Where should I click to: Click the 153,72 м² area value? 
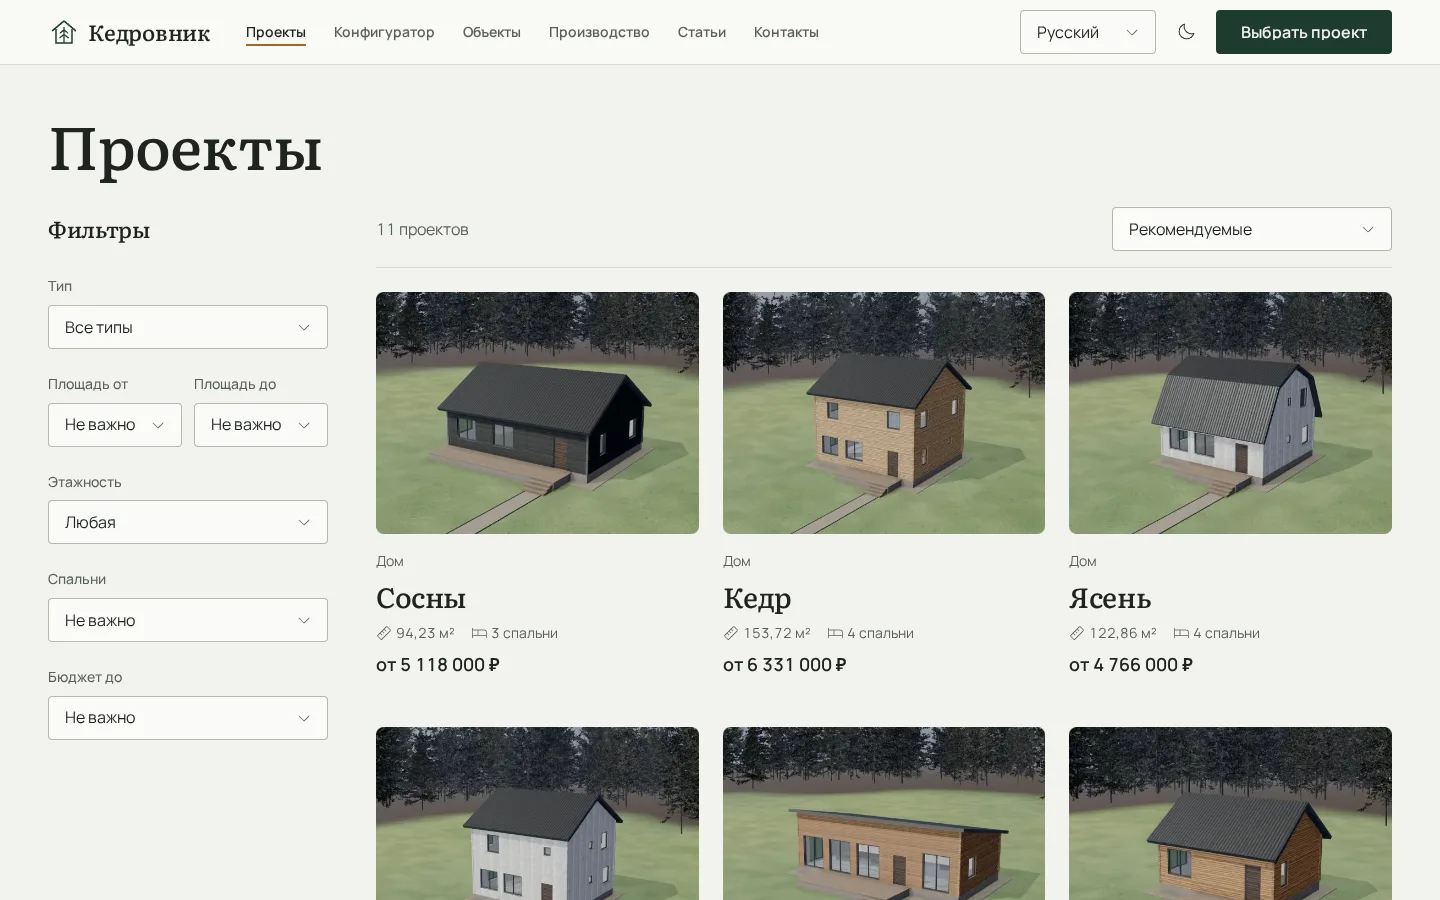point(777,633)
